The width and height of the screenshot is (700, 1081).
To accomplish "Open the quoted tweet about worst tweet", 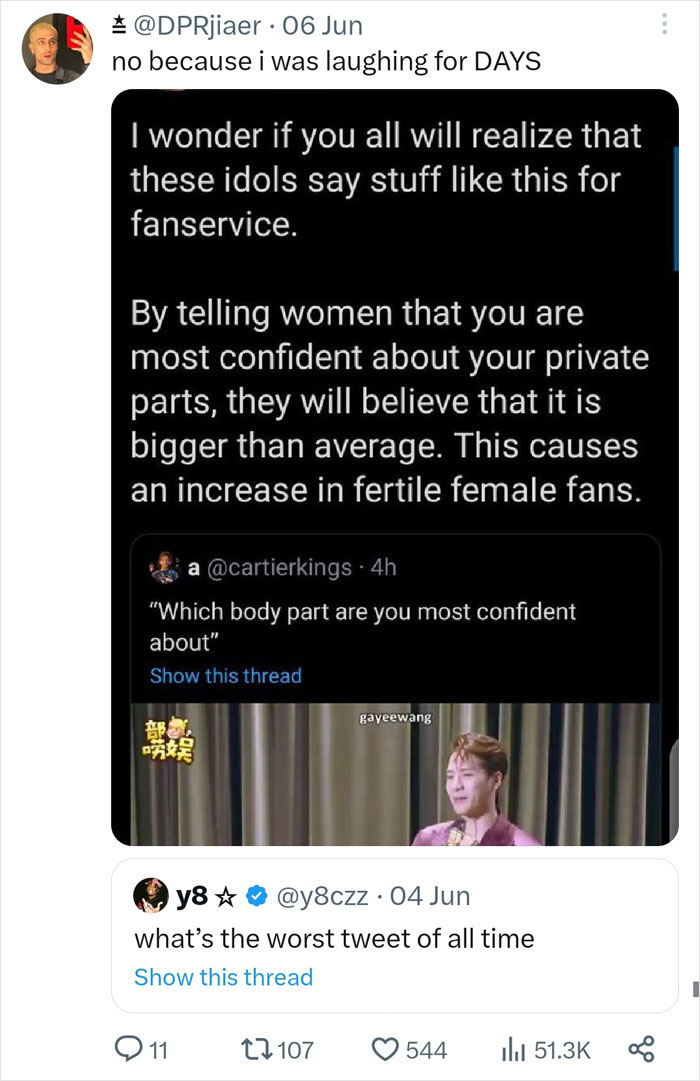I will (x=395, y=939).
